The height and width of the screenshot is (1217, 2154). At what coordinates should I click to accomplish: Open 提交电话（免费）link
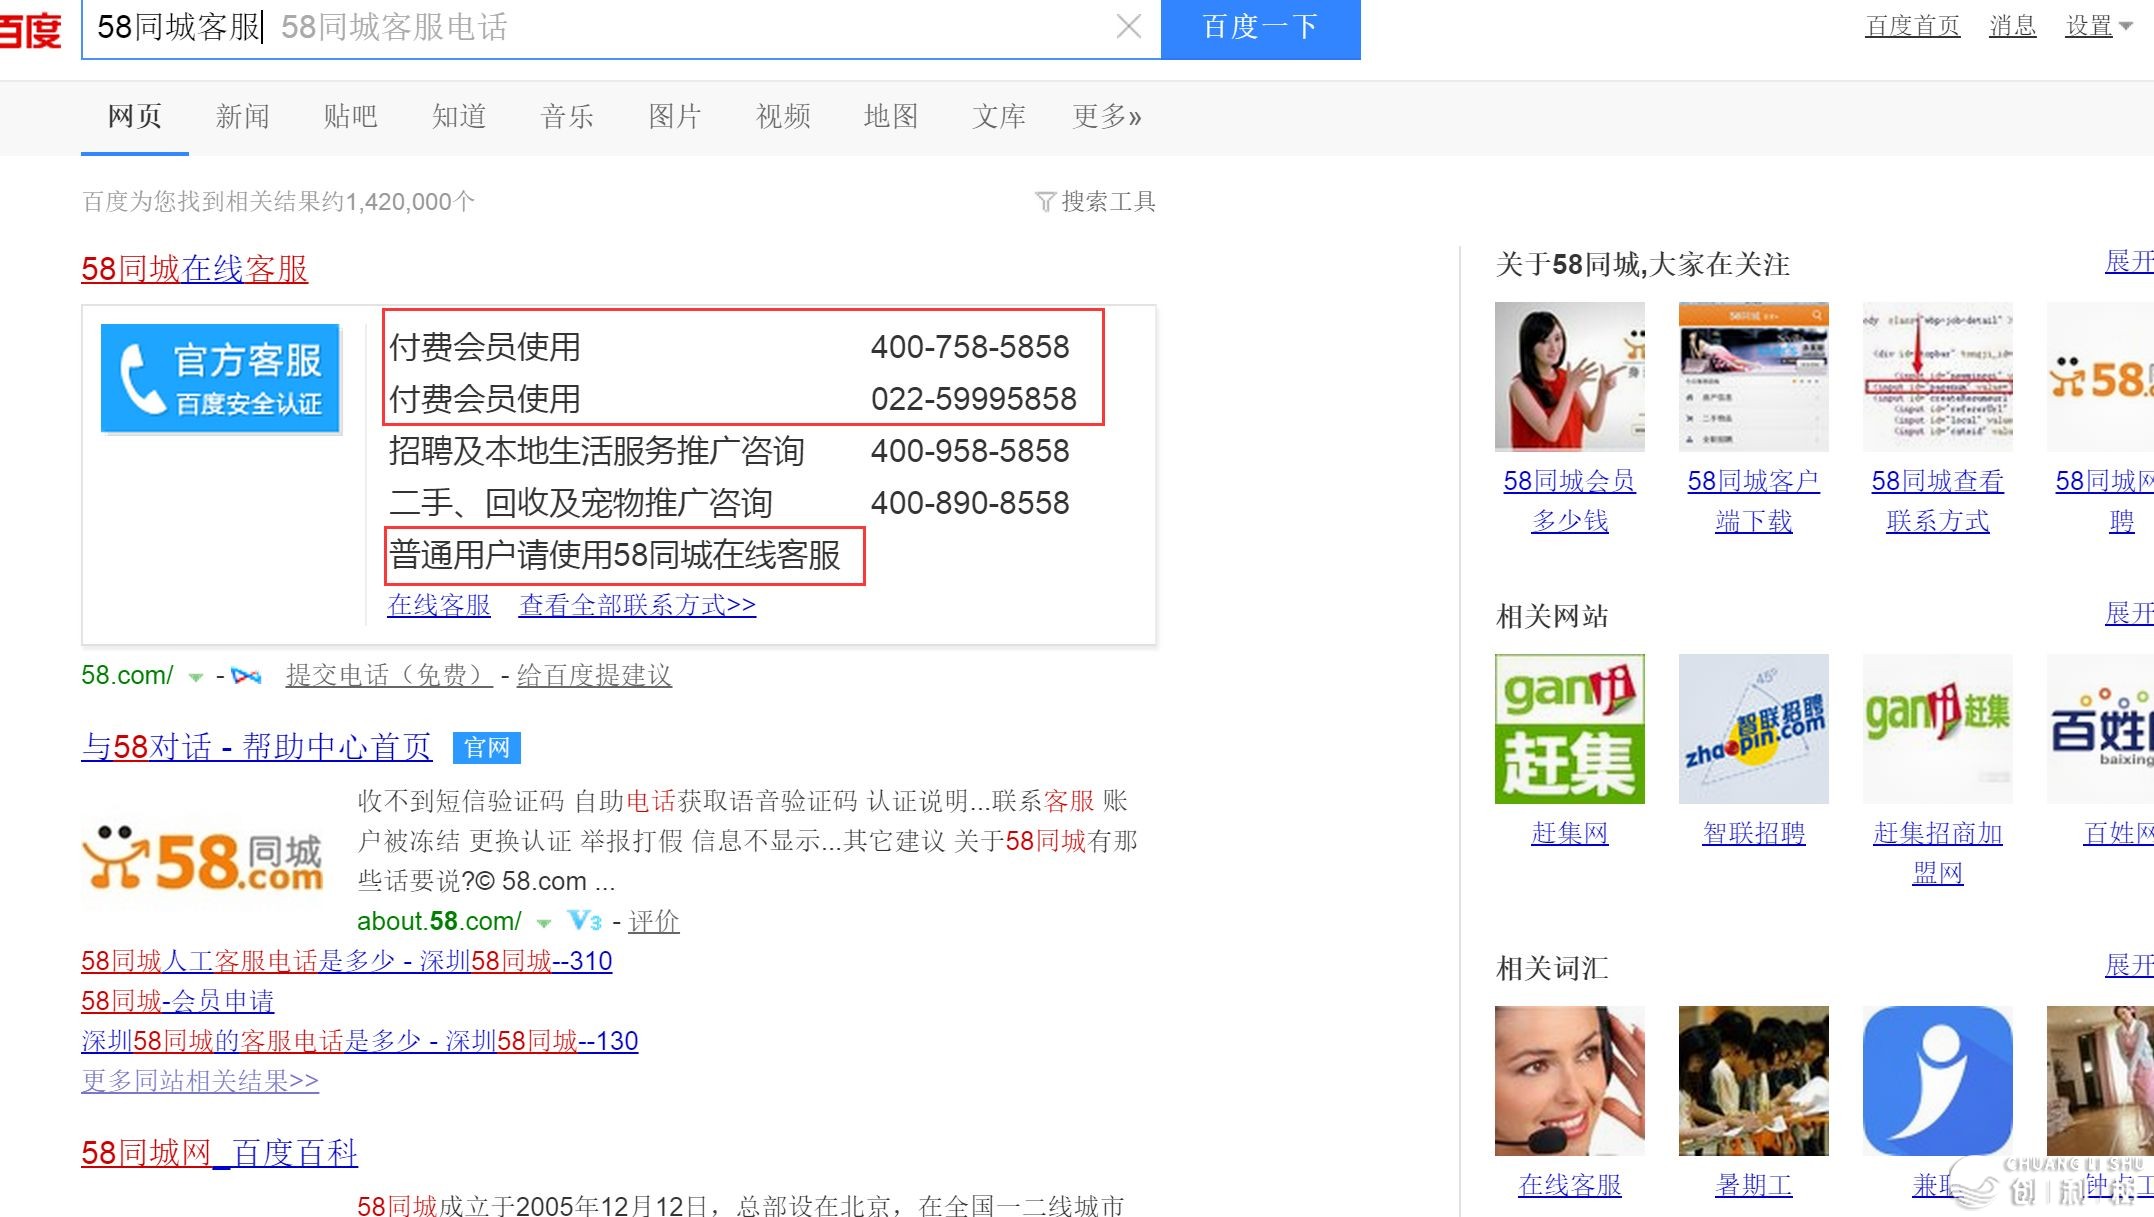(389, 676)
